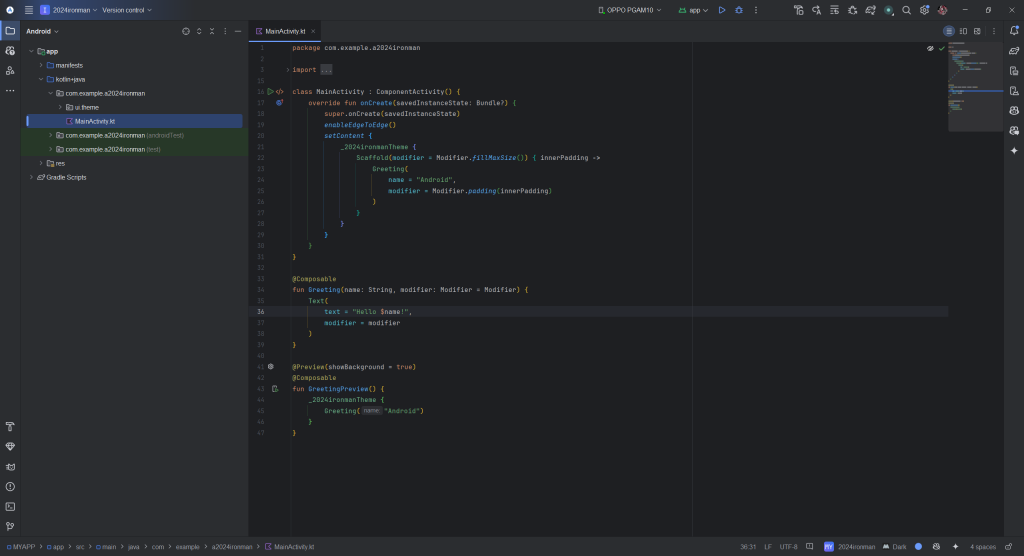Open the App Quality Insights gem icon
The height and width of the screenshot is (556, 1024).
coord(10,447)
